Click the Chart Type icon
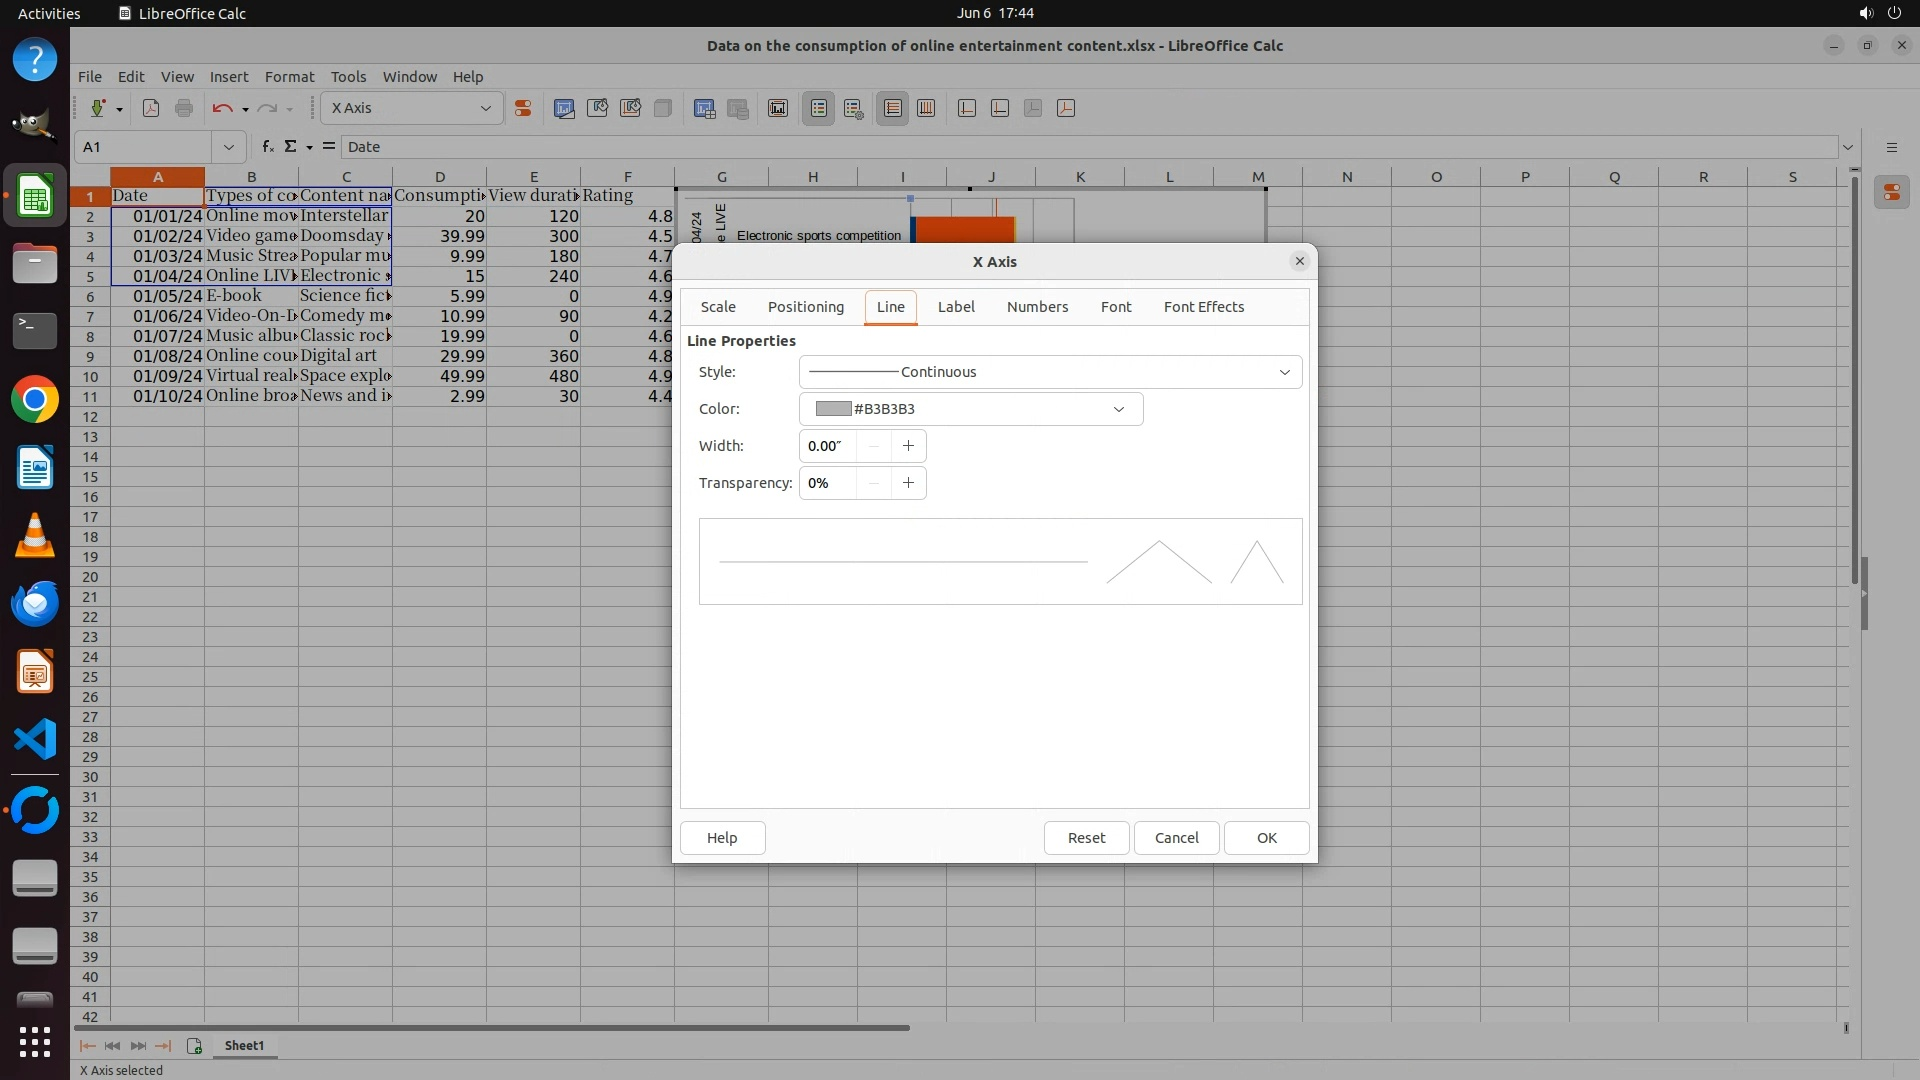This screenshot has height=1080, width=1920. coord(564,108)
